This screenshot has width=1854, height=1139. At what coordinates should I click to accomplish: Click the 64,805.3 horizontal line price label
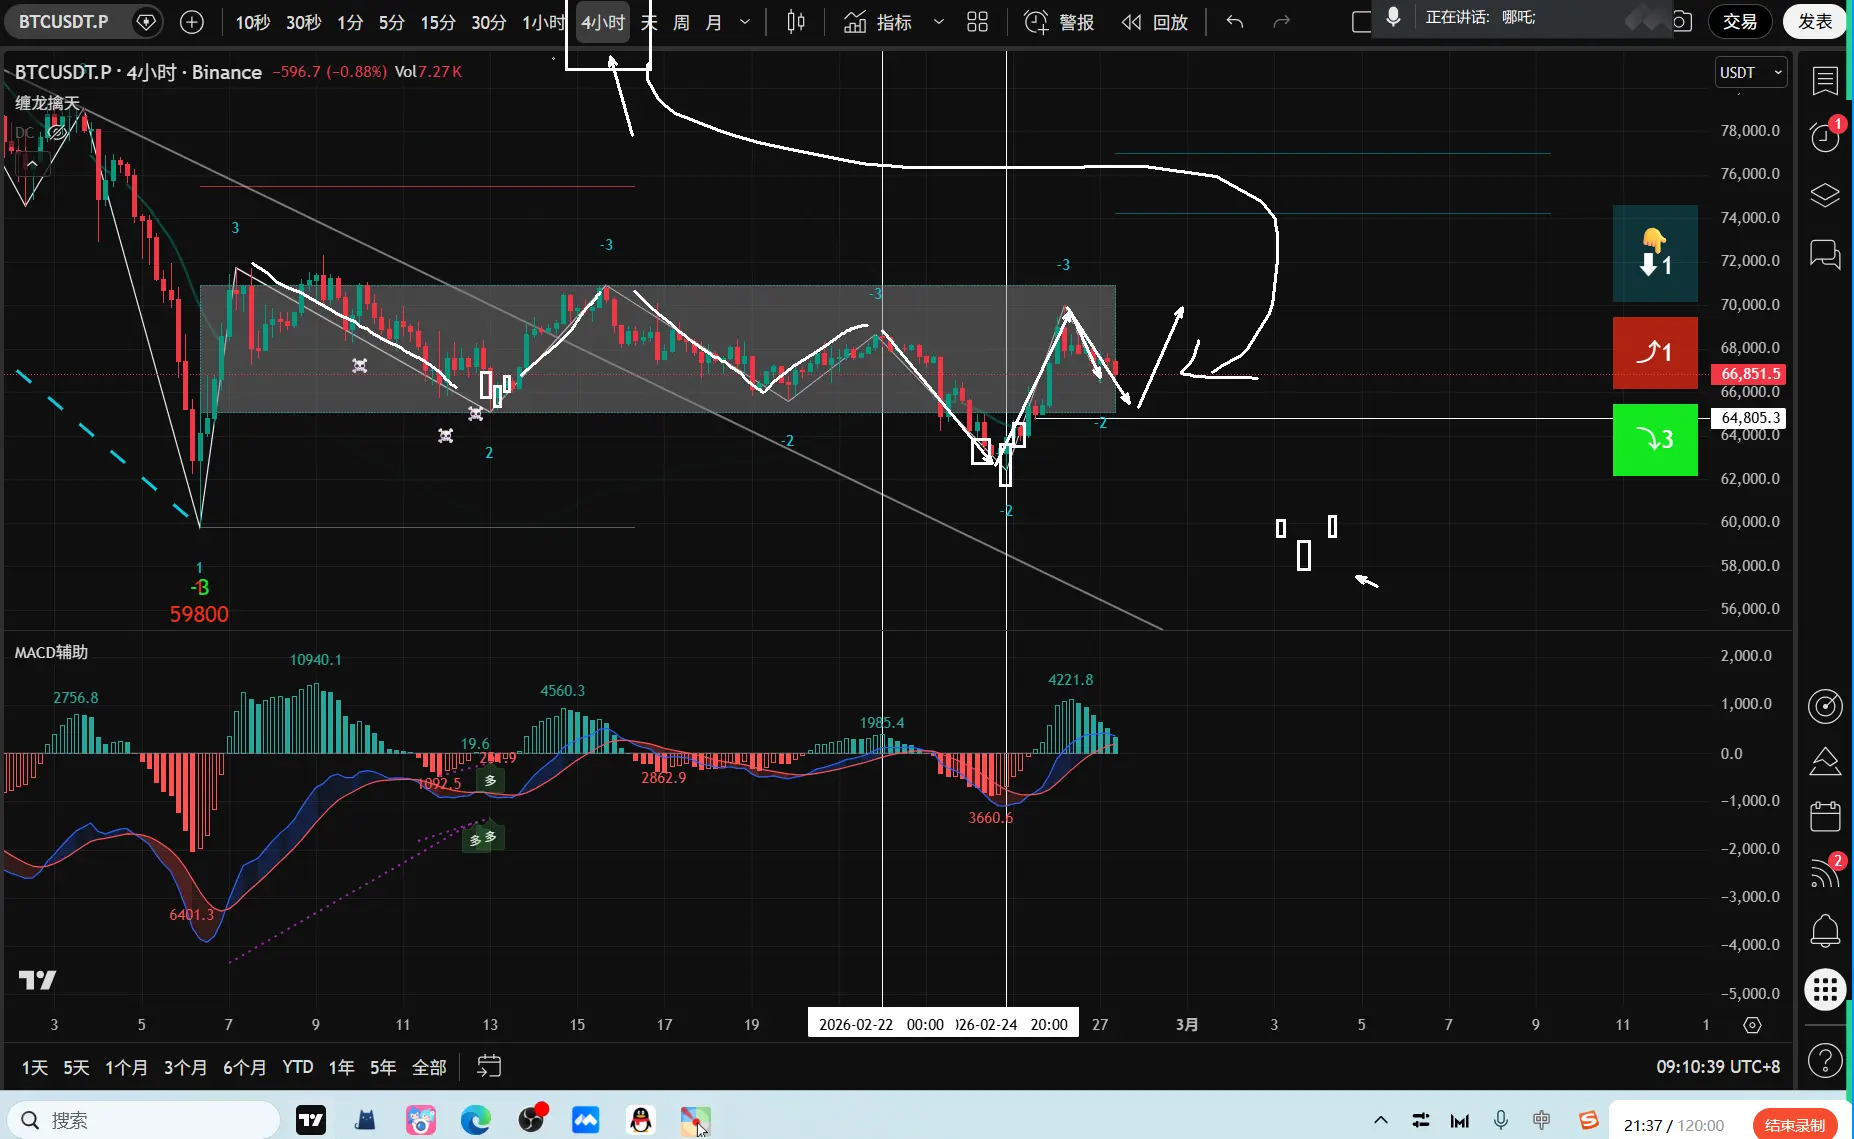point(1749,418)
